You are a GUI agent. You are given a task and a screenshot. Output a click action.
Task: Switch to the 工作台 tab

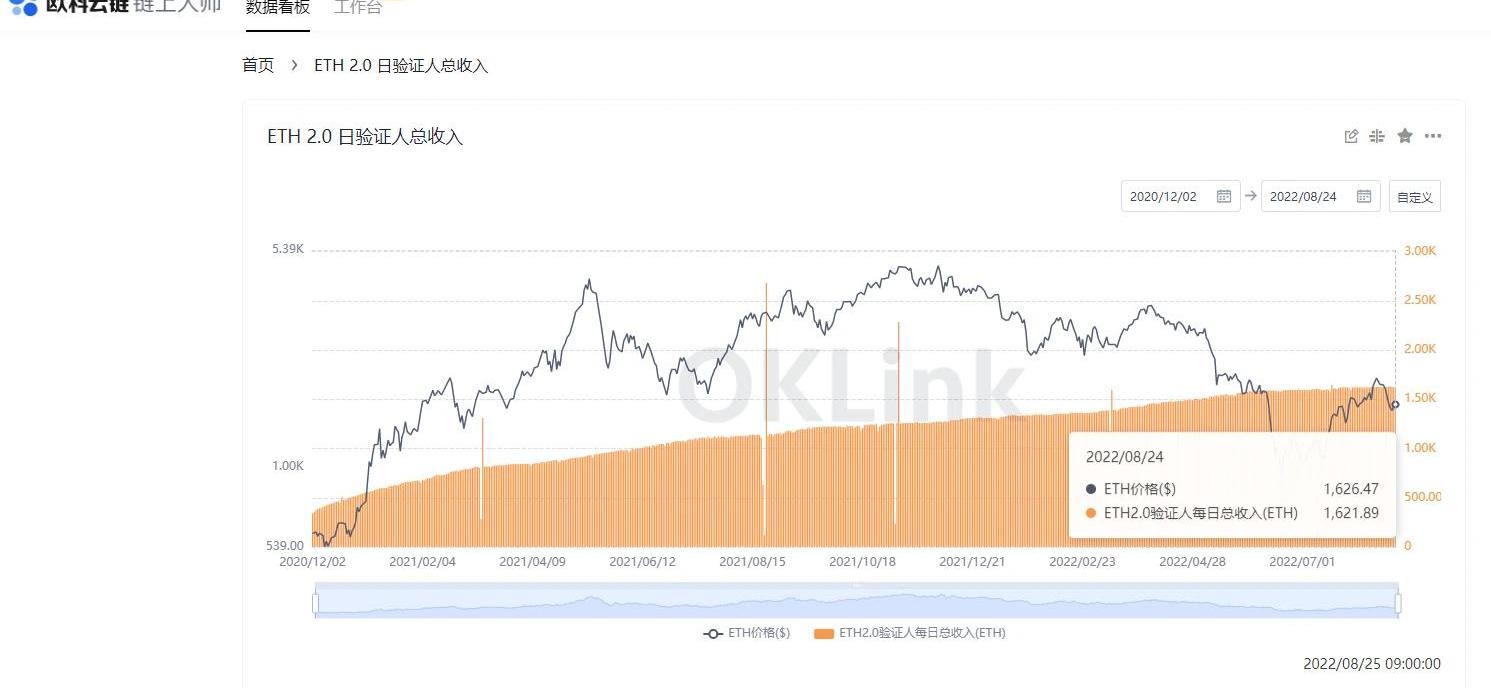[x=358, y=8]
